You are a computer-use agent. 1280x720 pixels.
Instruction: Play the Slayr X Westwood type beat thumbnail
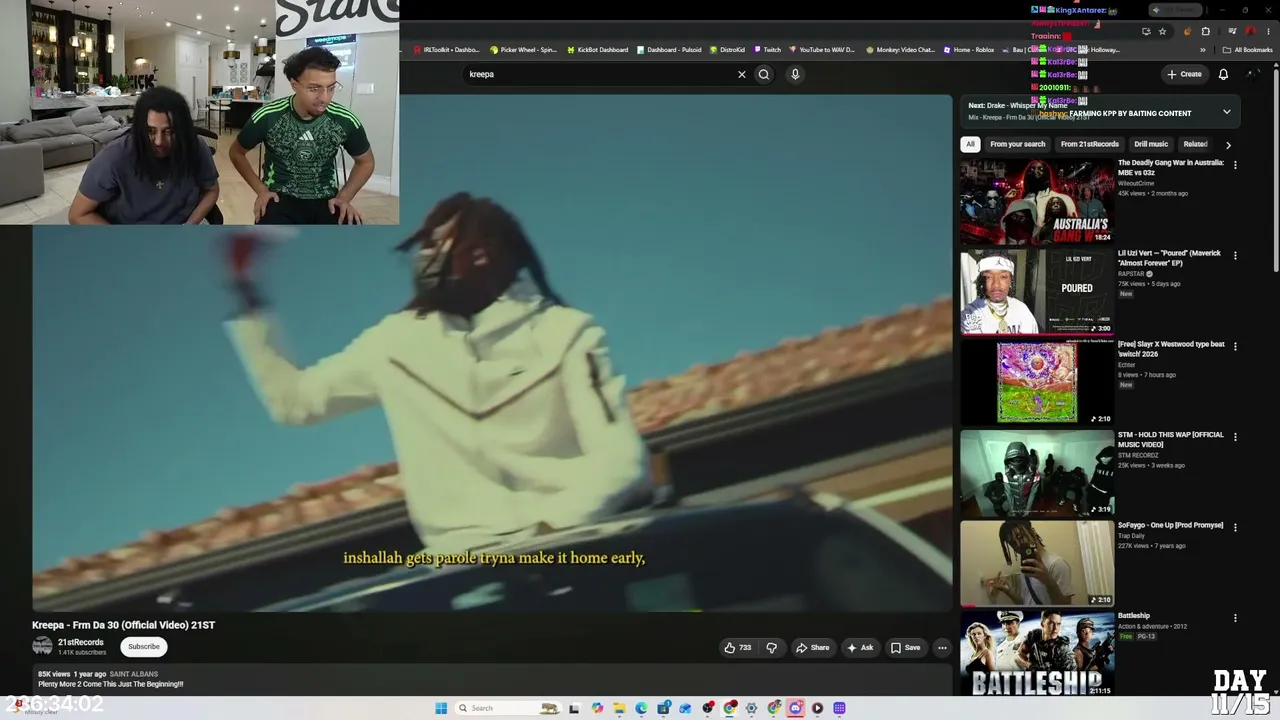click(1037, 383)
